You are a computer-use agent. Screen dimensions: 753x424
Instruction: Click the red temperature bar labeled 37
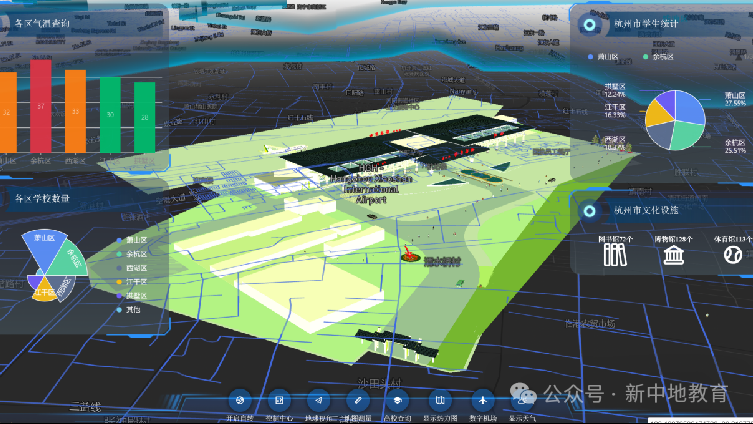[x=41, y=106]
